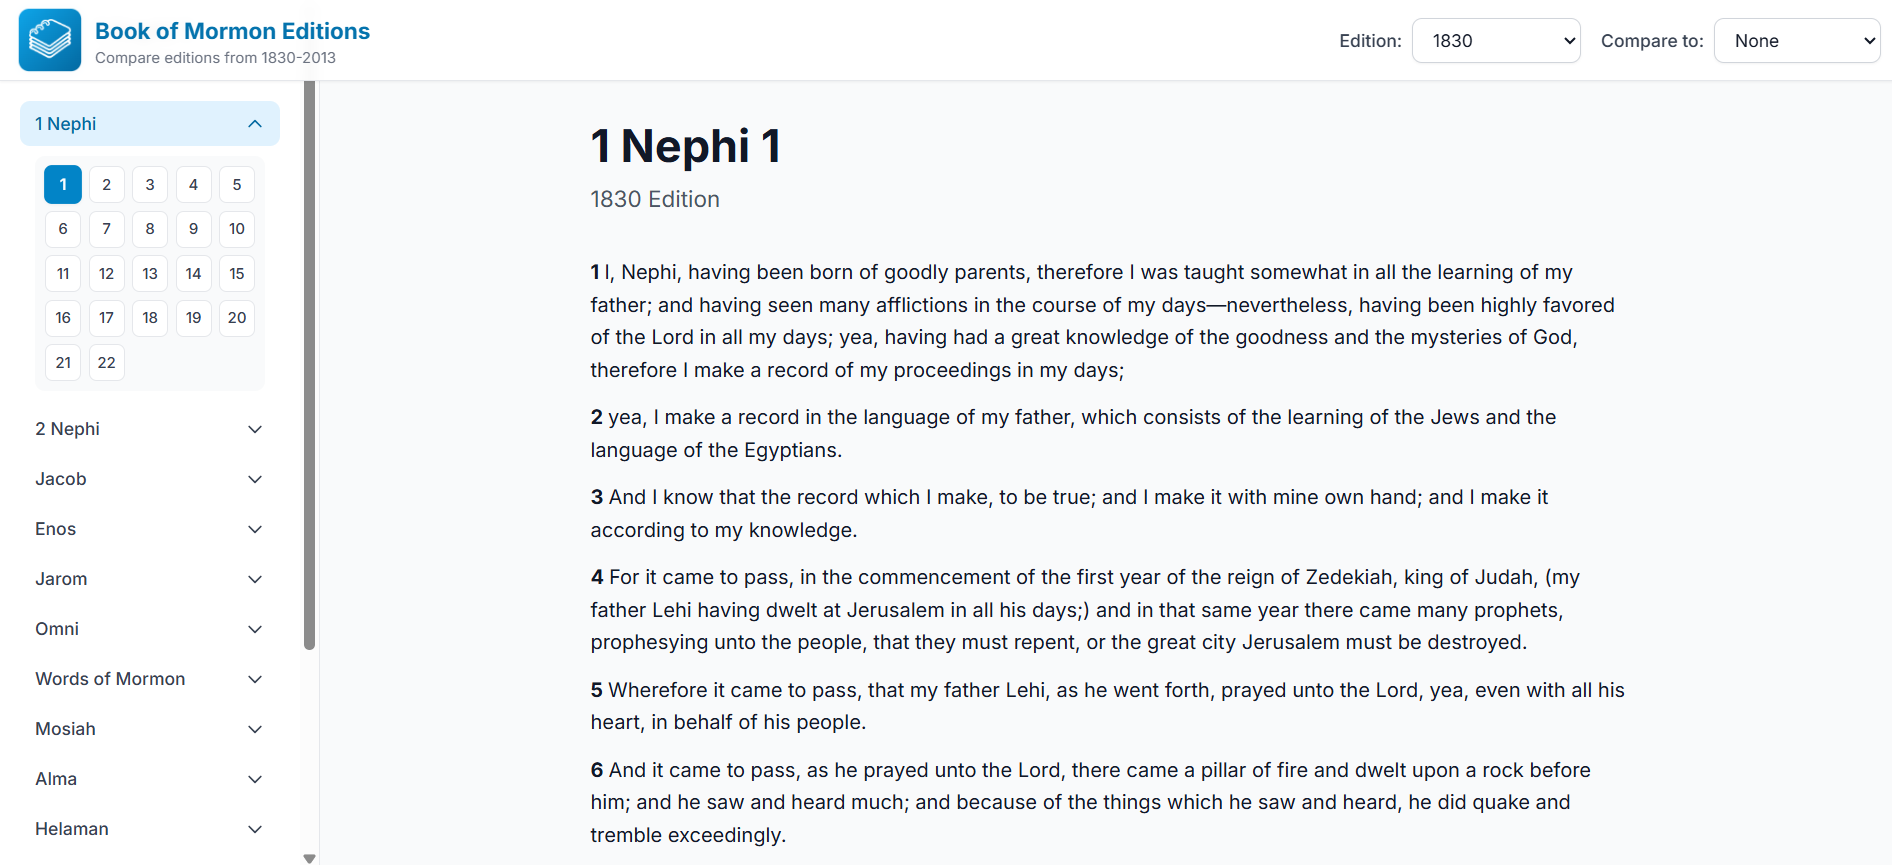Expand the 2 Nephi book section
Screen dimensions: 1892x865
pos(149,428)
